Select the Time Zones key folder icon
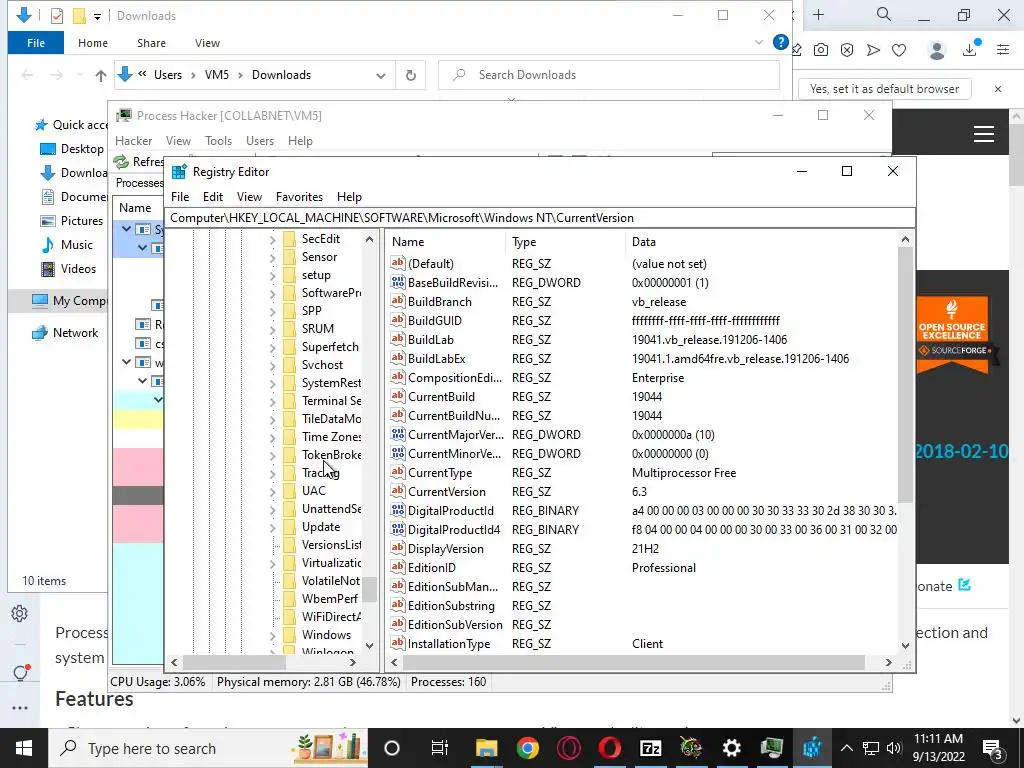Viewport: 1024px width, 768px height. point(289,437)
